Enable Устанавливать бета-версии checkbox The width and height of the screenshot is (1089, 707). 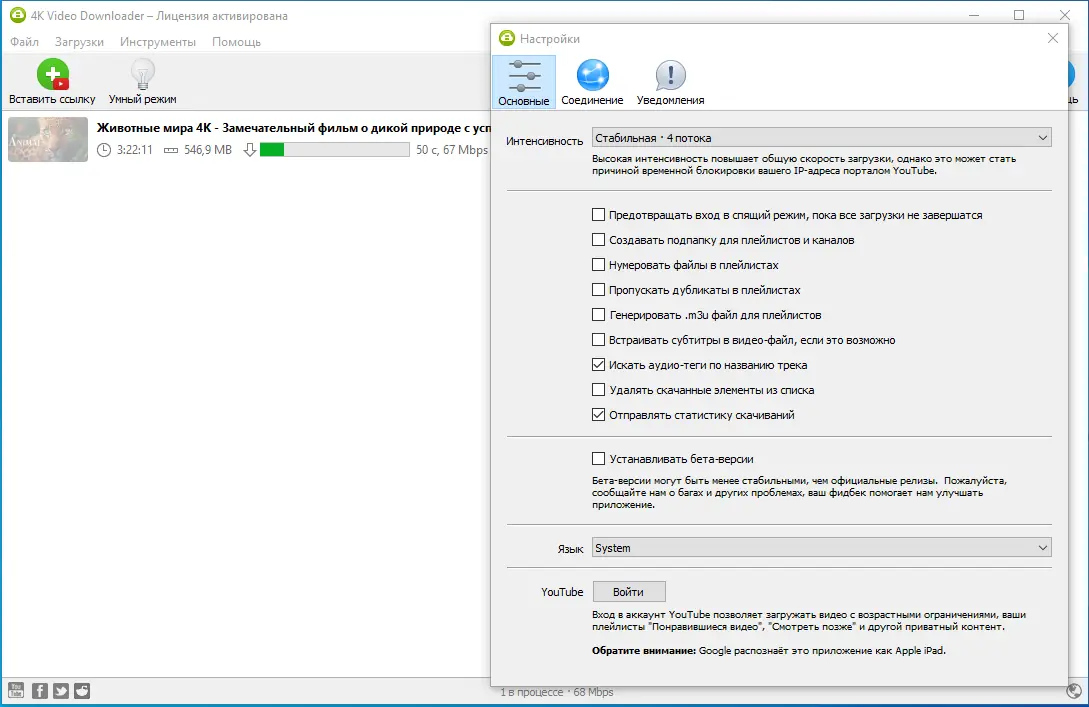click(598, 458)
